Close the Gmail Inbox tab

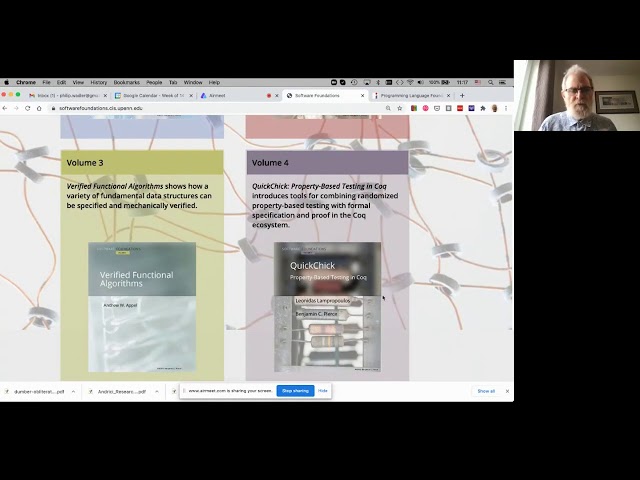point(105,96)
